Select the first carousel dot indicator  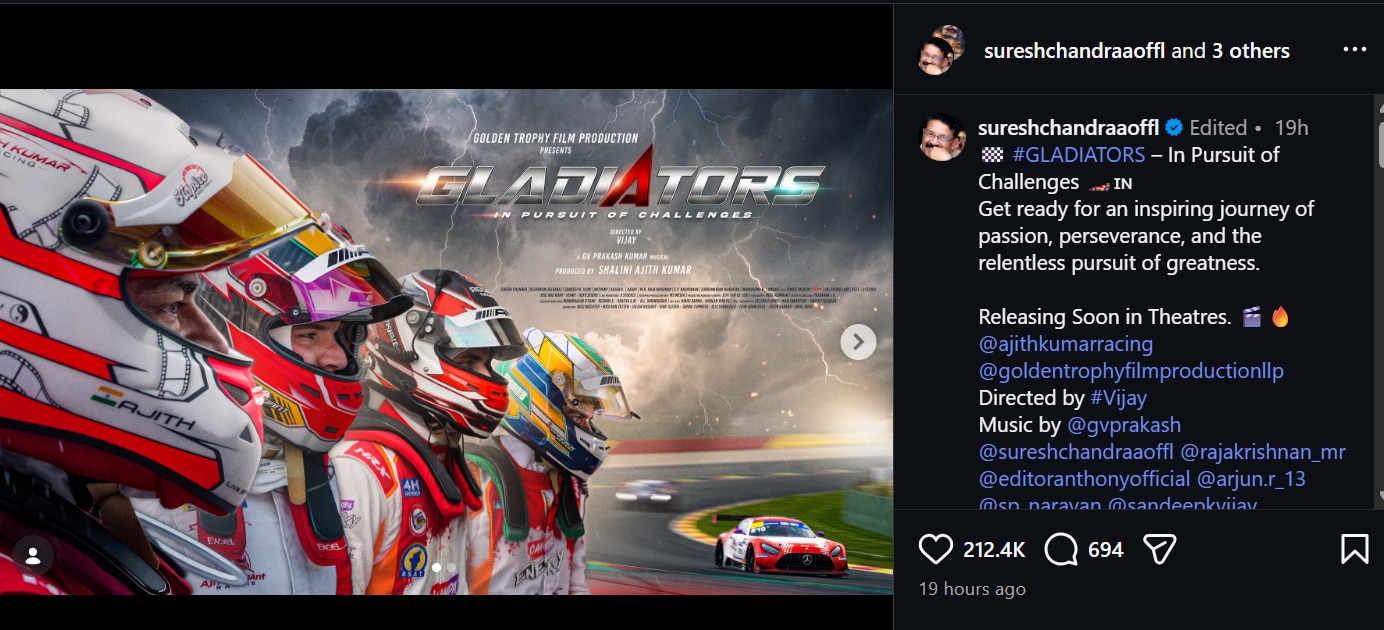[436, 567]
